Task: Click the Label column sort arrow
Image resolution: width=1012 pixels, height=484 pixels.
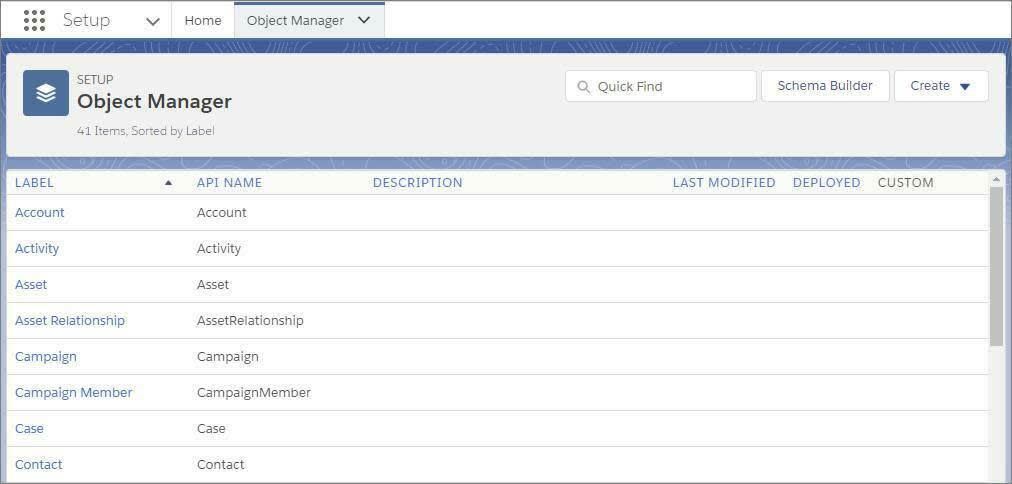Action: click(x=168, y=183)
